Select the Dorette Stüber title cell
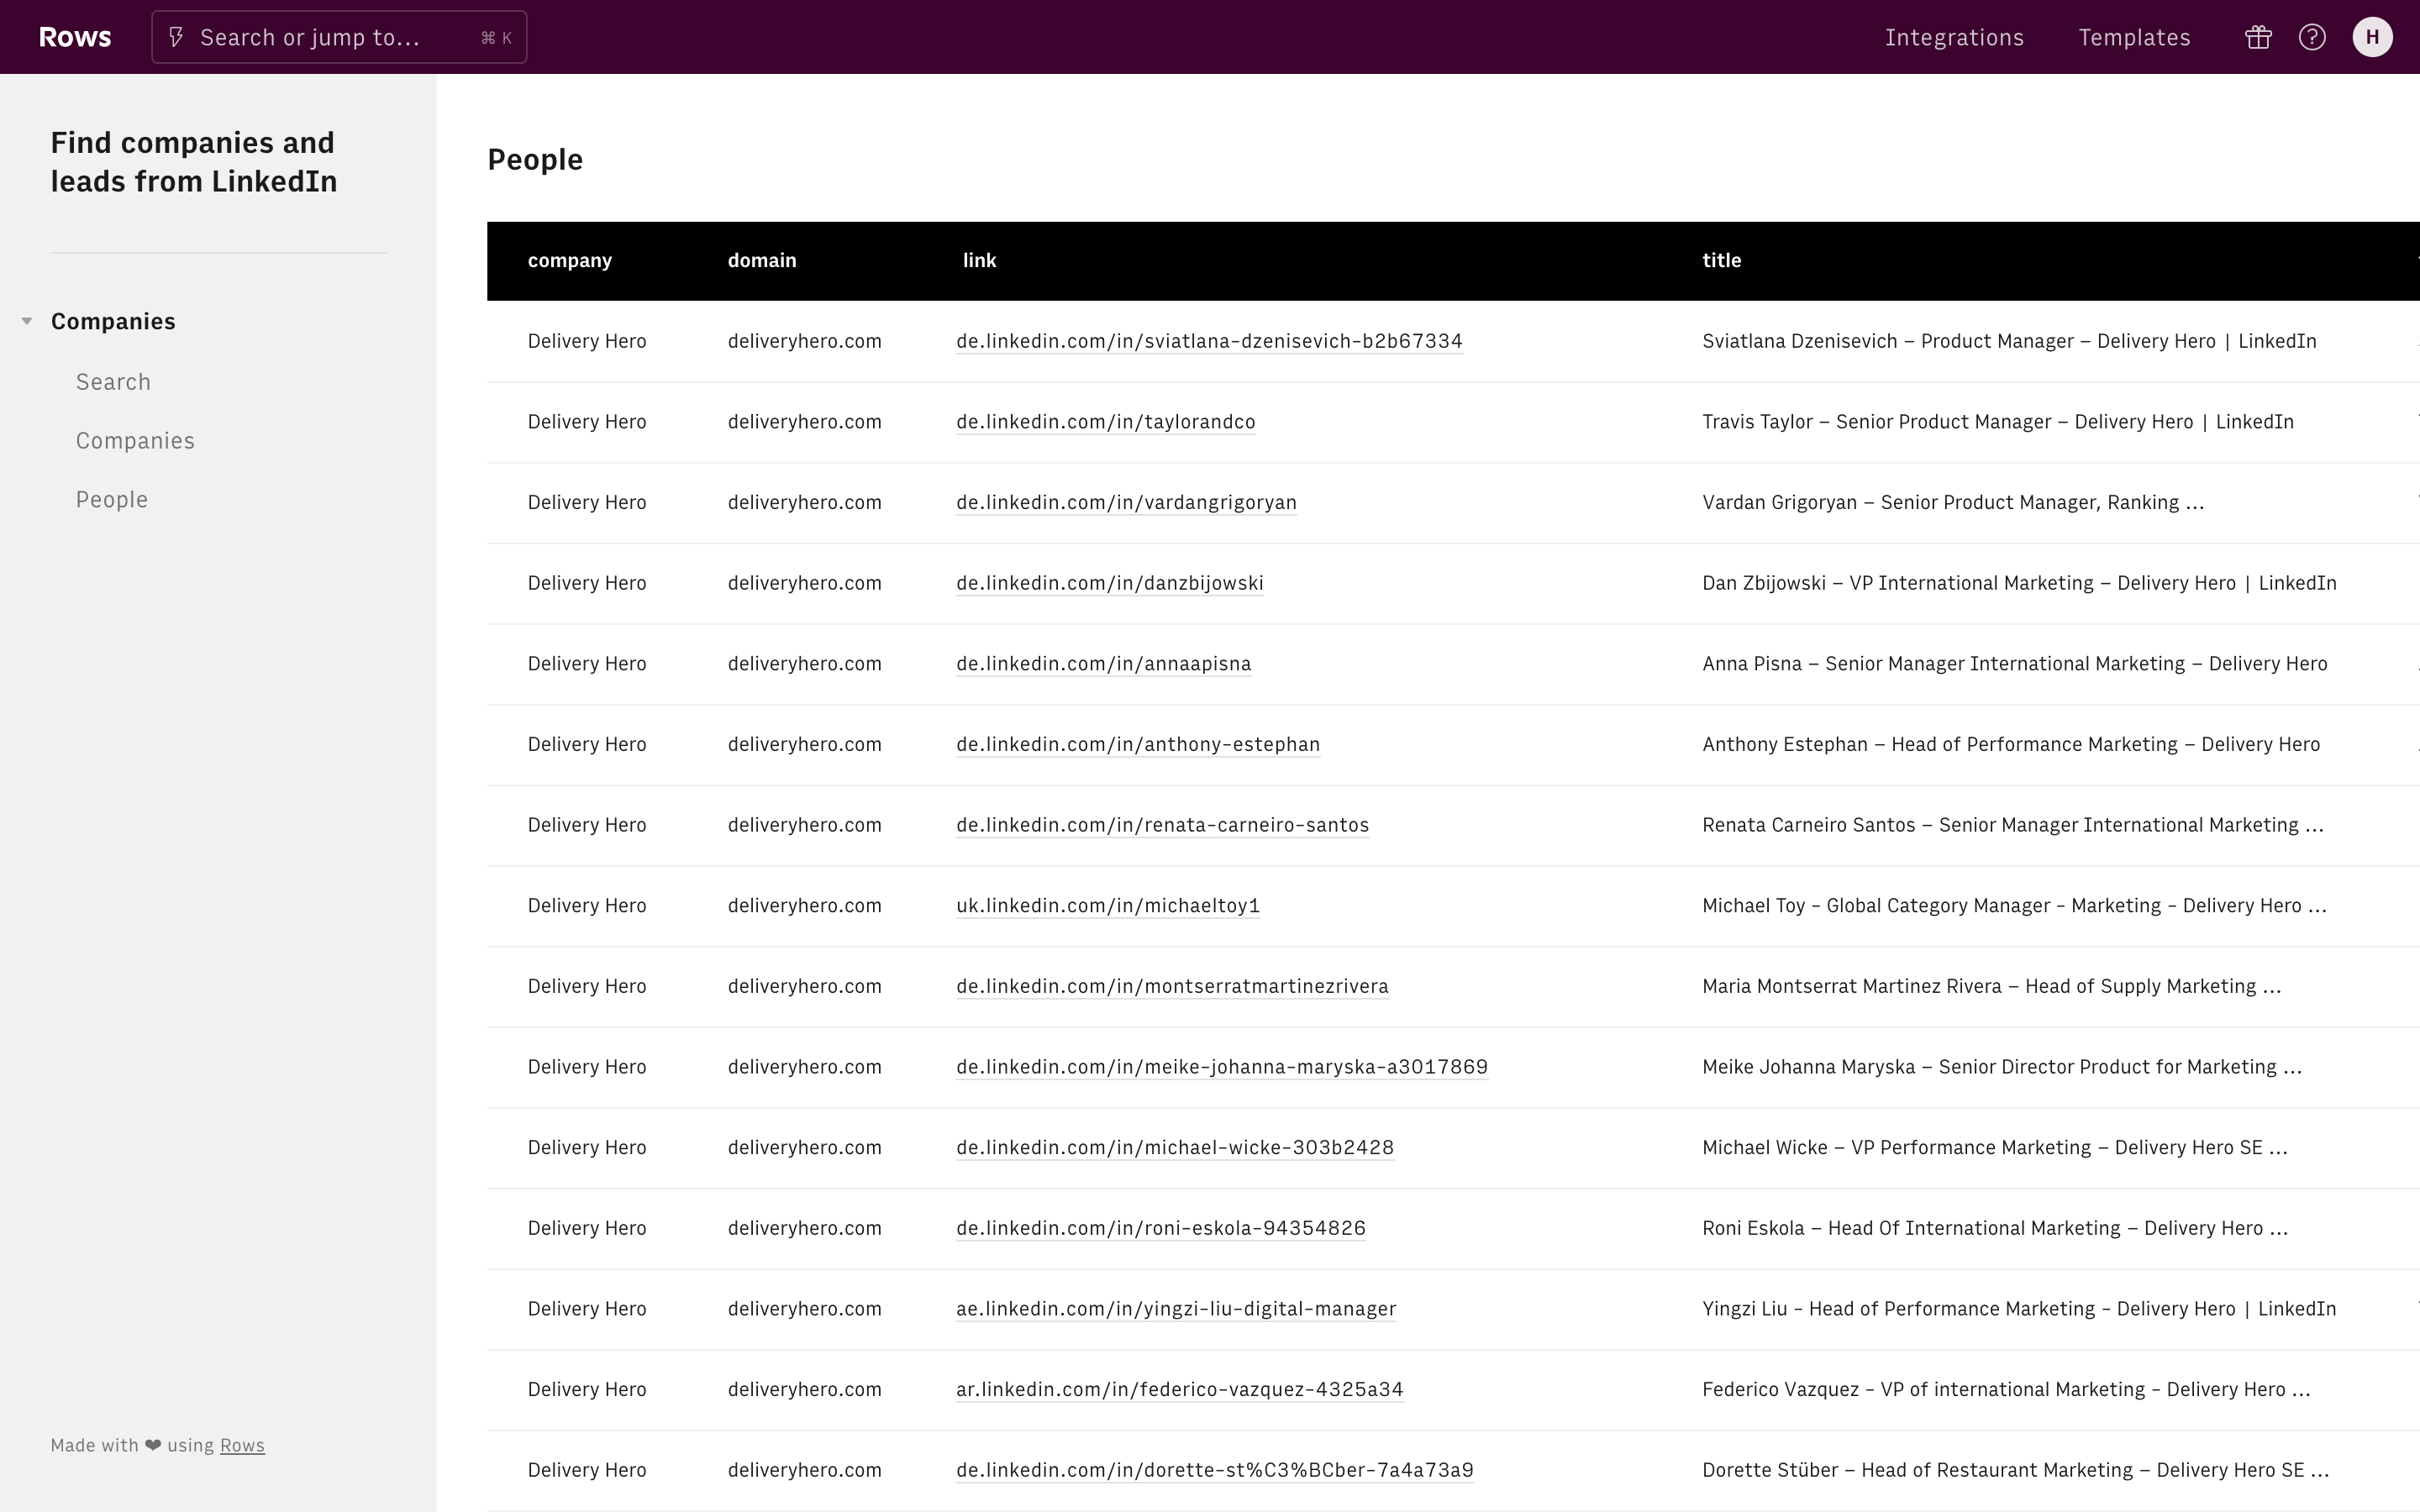Image resolution: width=2420 pixels, height=1512 pixels. (2016, 1470)
